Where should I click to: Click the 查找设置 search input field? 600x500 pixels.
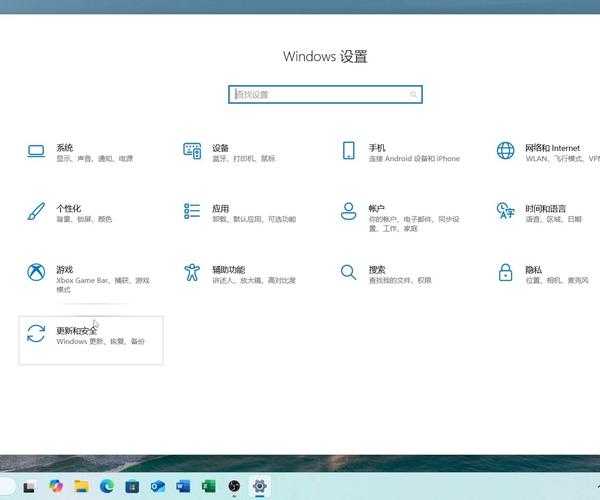[x=315, y=95]
